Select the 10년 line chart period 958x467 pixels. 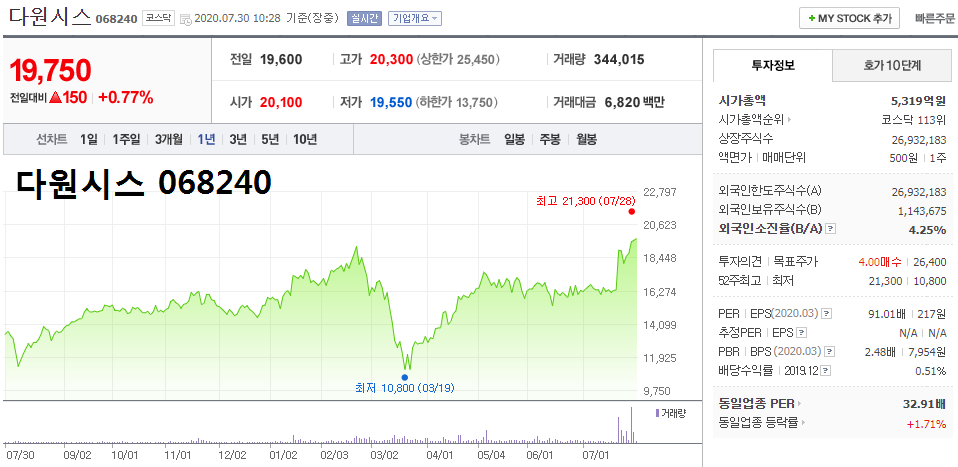pos(305,139)
